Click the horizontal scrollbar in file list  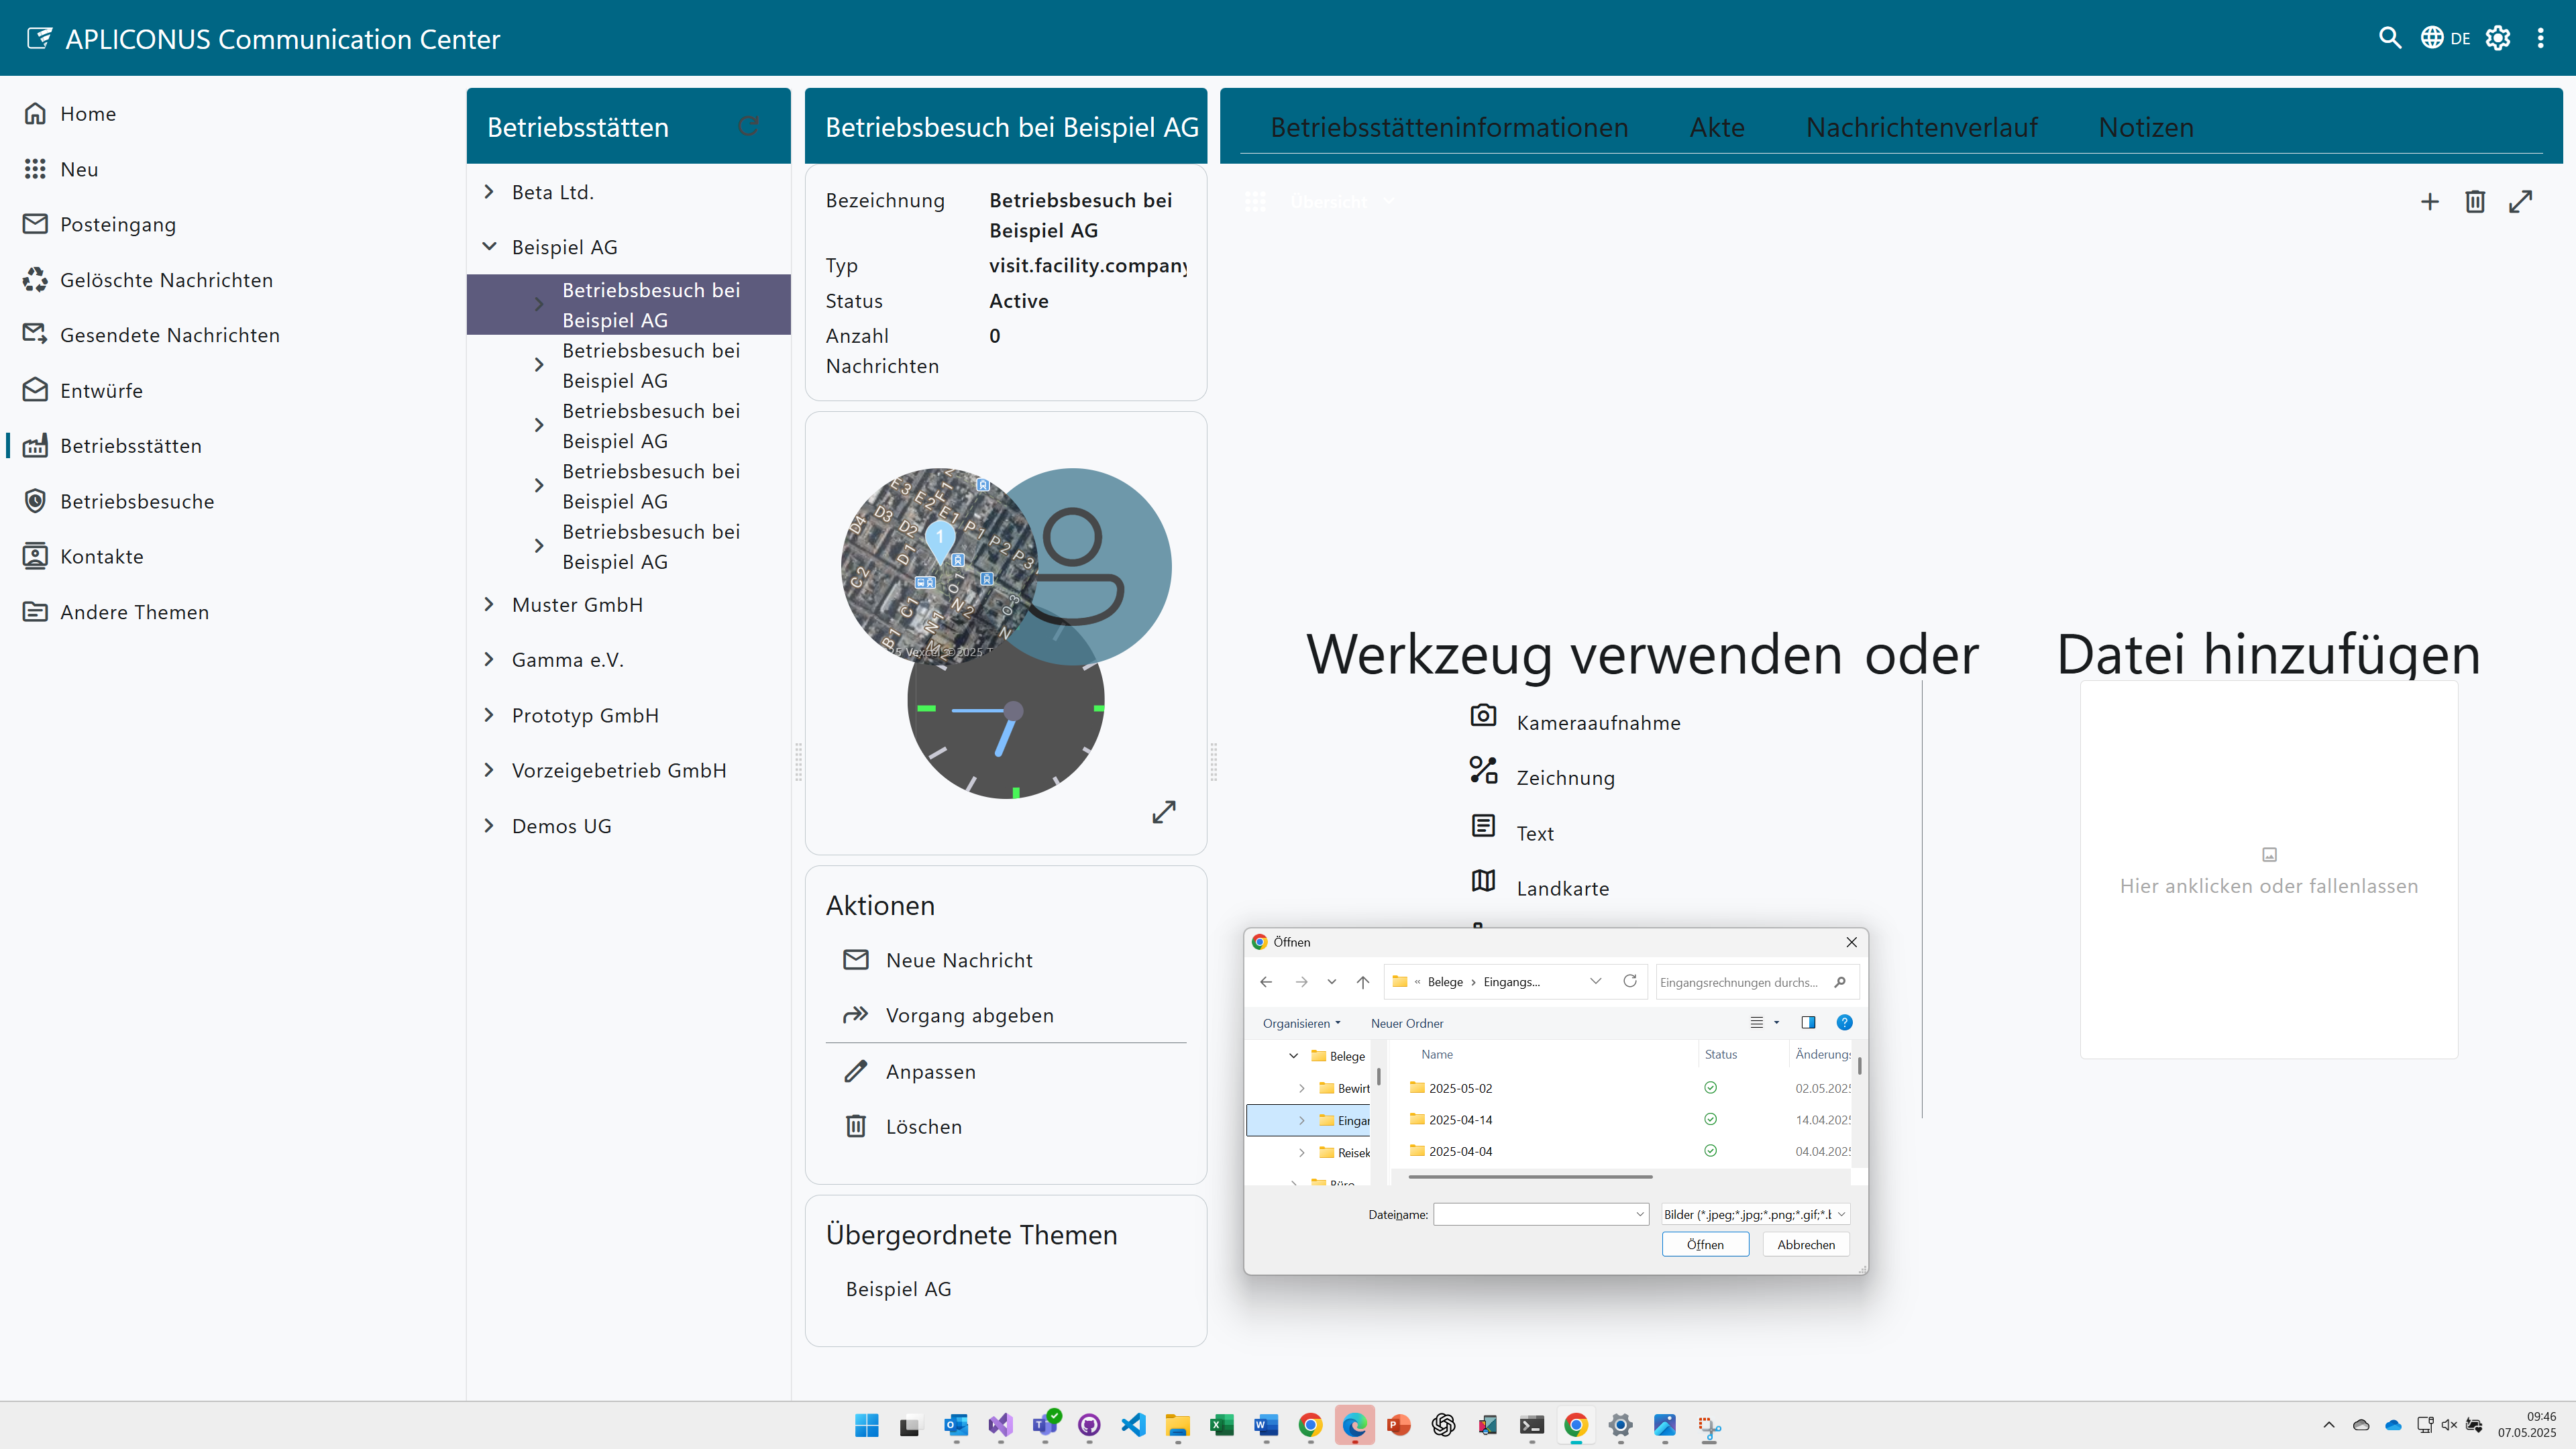tap(1529, 1177)
